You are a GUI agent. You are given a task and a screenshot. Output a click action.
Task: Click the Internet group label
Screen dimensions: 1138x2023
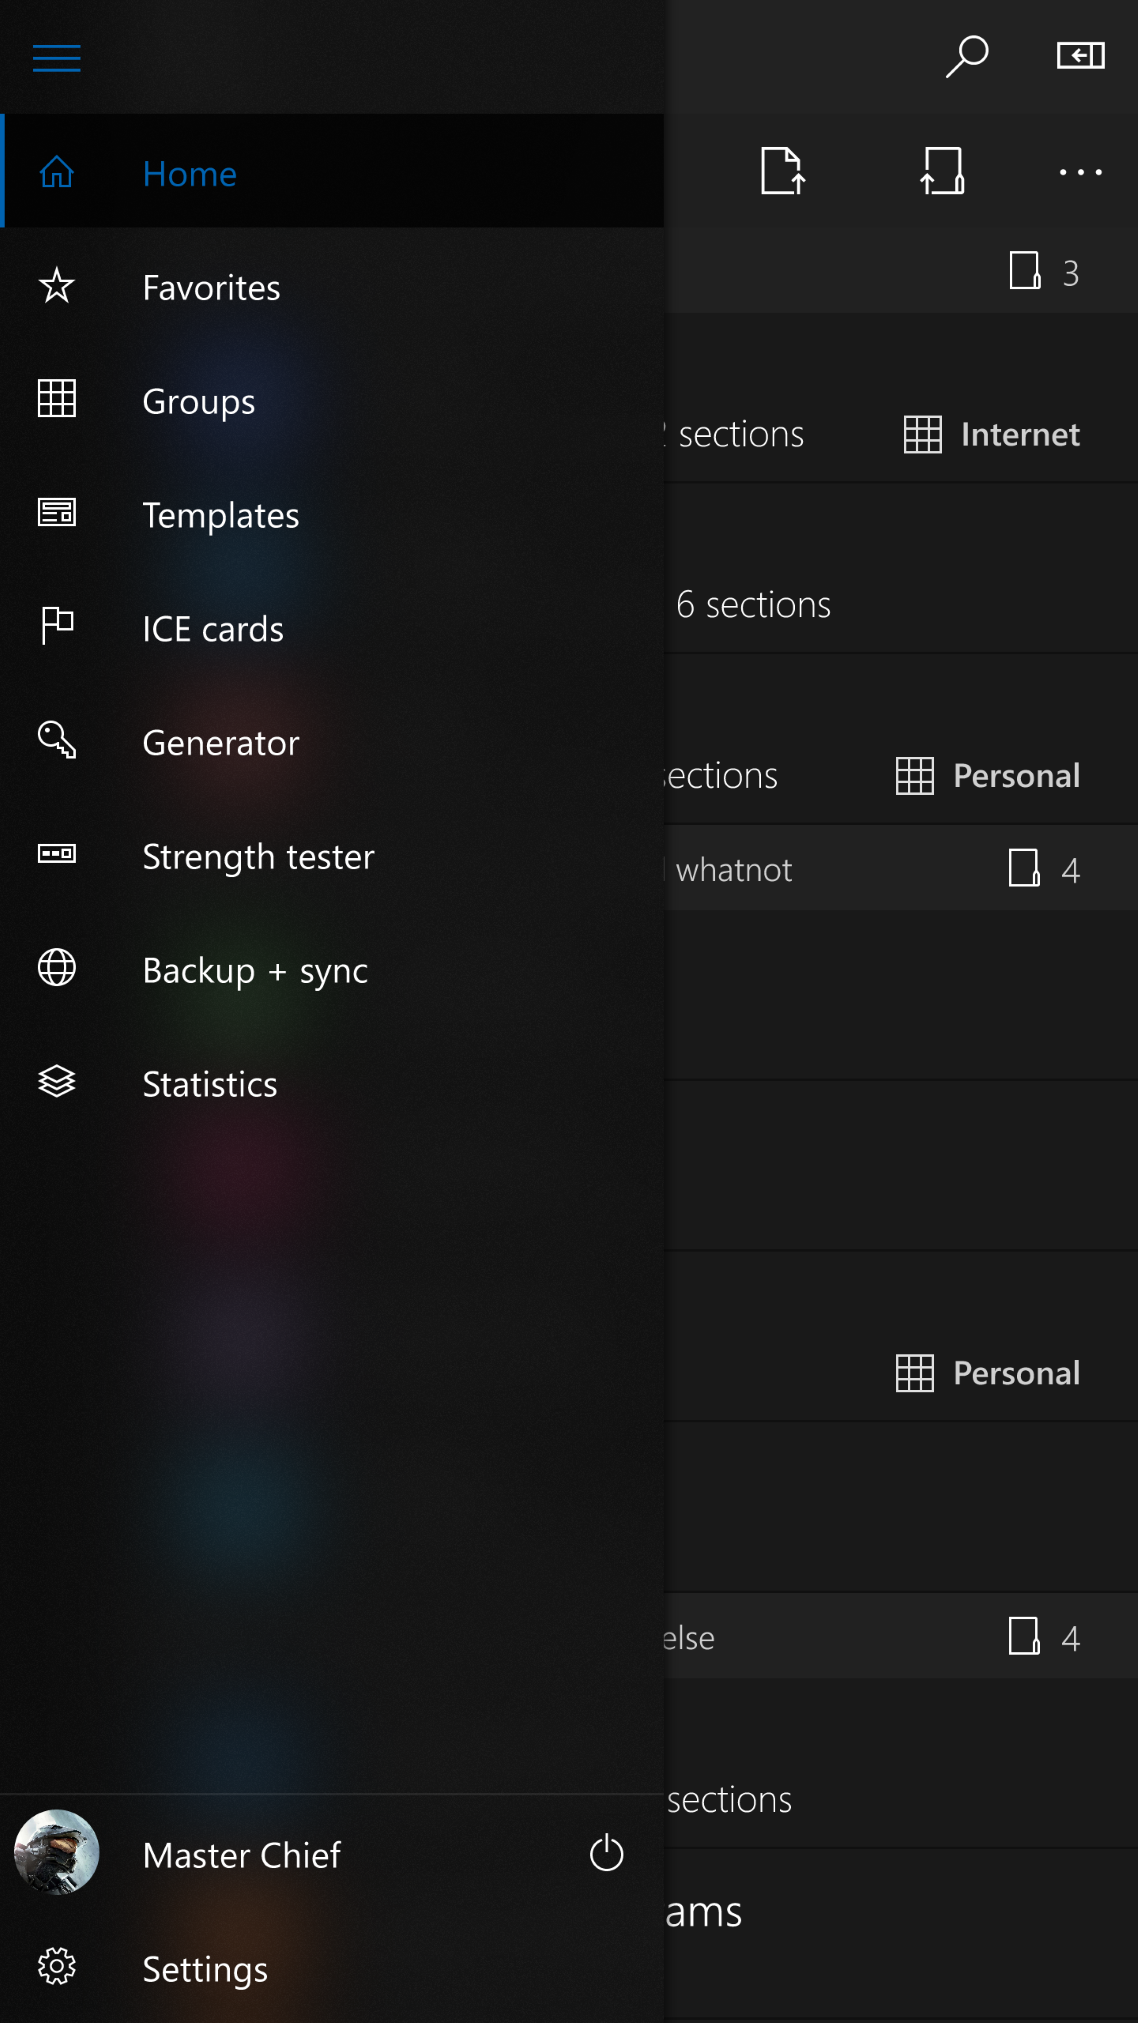point(1019,435)
